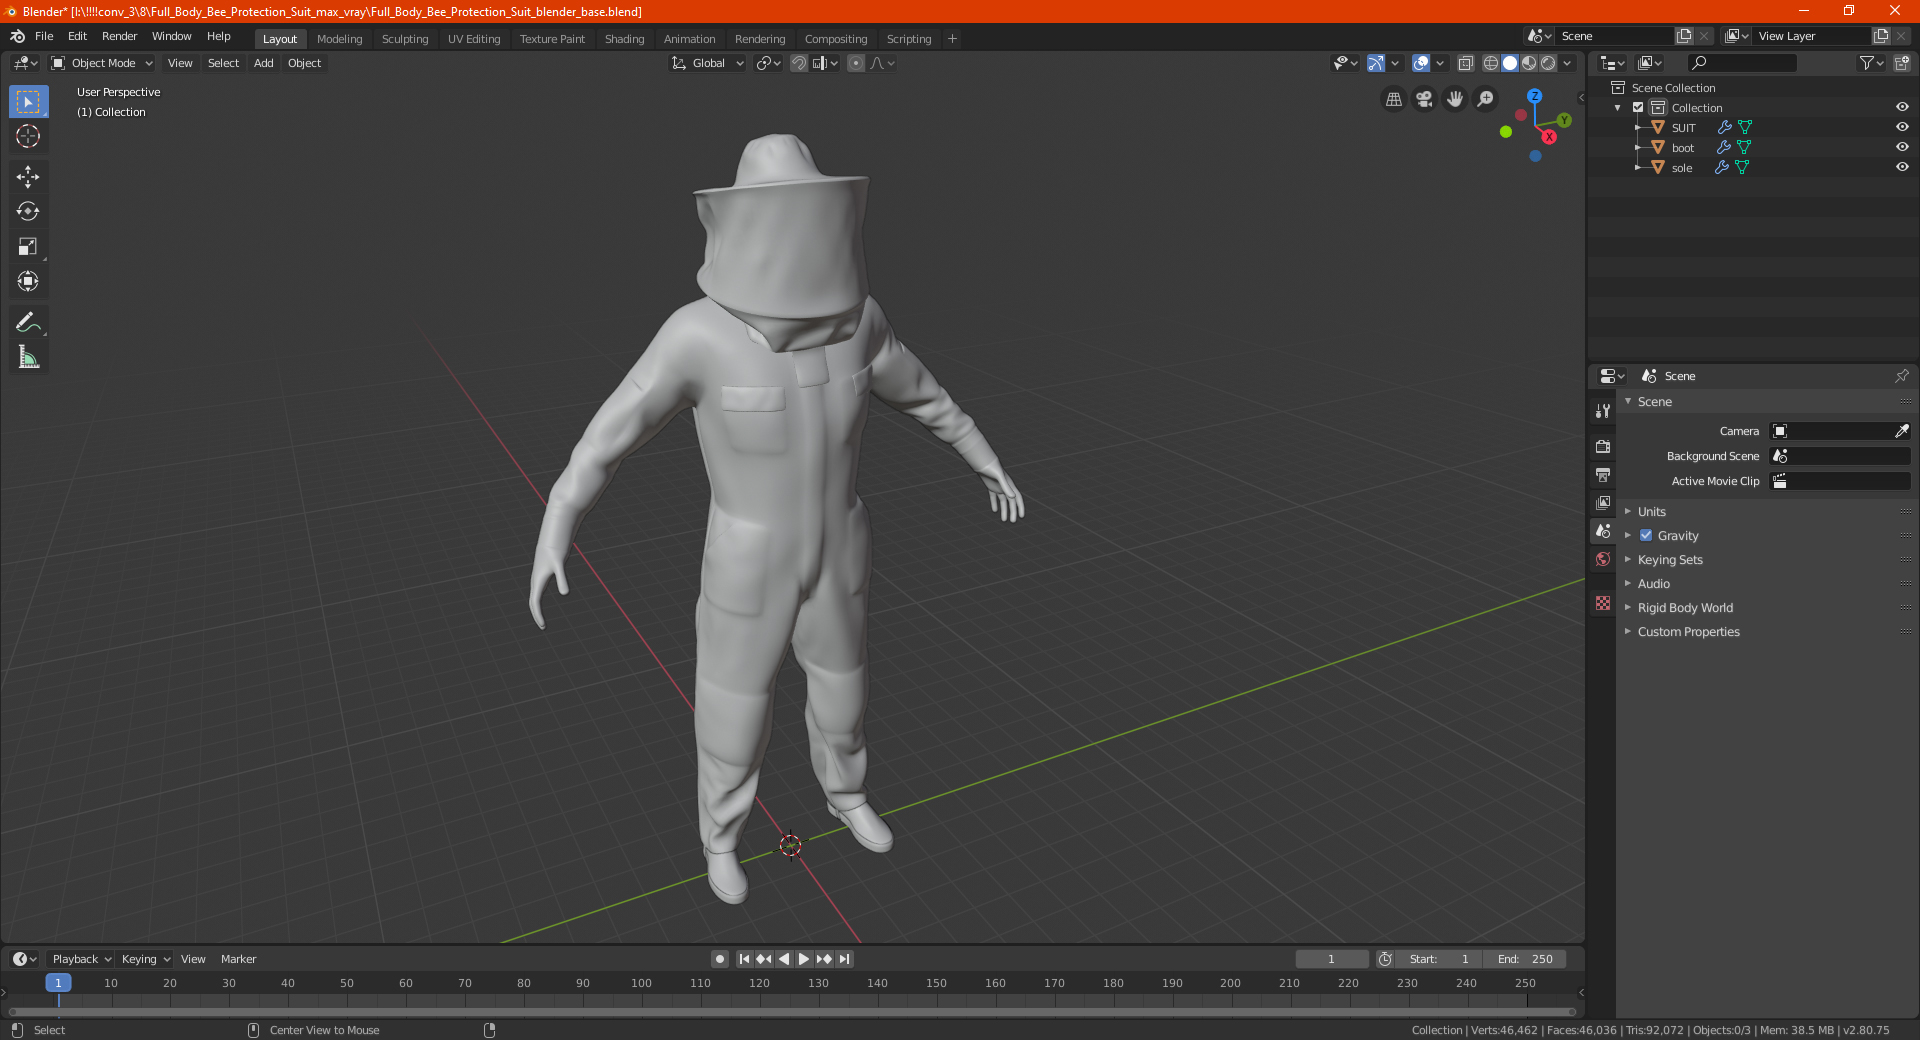
Task: Click the pan view hand icon
Action: point(1455,99)
